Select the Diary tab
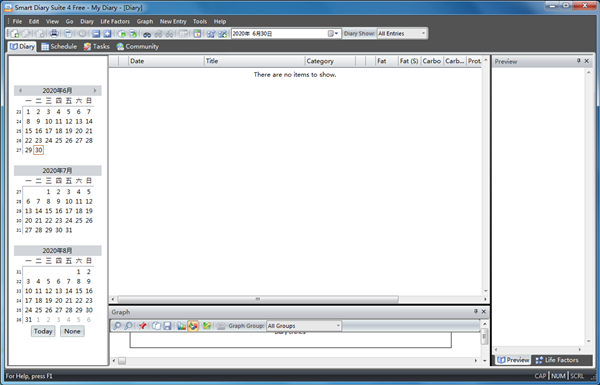 (22, 47)
